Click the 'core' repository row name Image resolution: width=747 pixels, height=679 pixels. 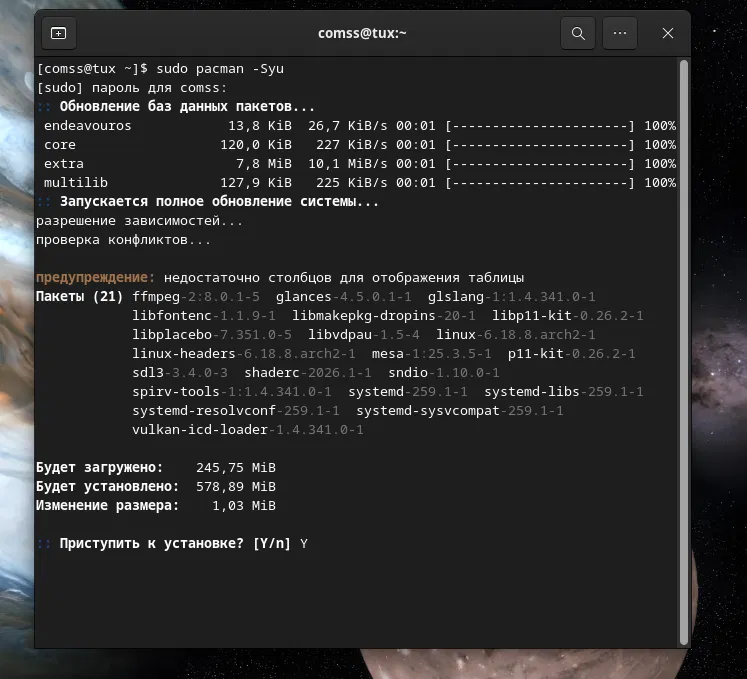click(x=60, y=145)
